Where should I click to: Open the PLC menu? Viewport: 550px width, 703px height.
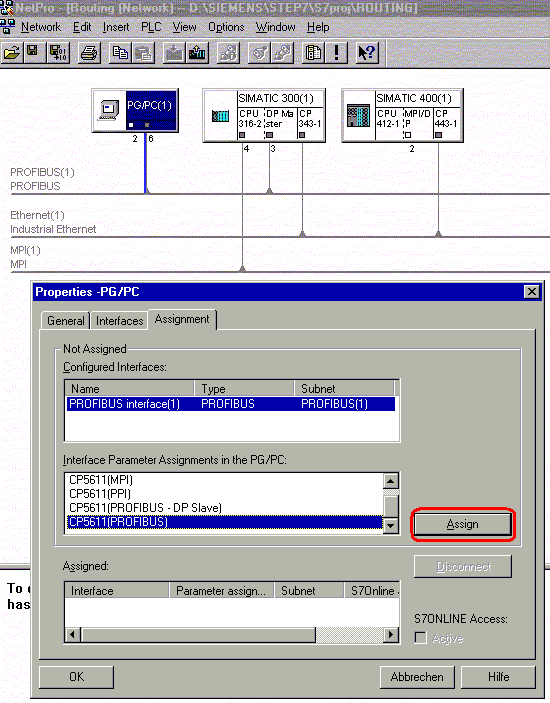pos(151,27)
